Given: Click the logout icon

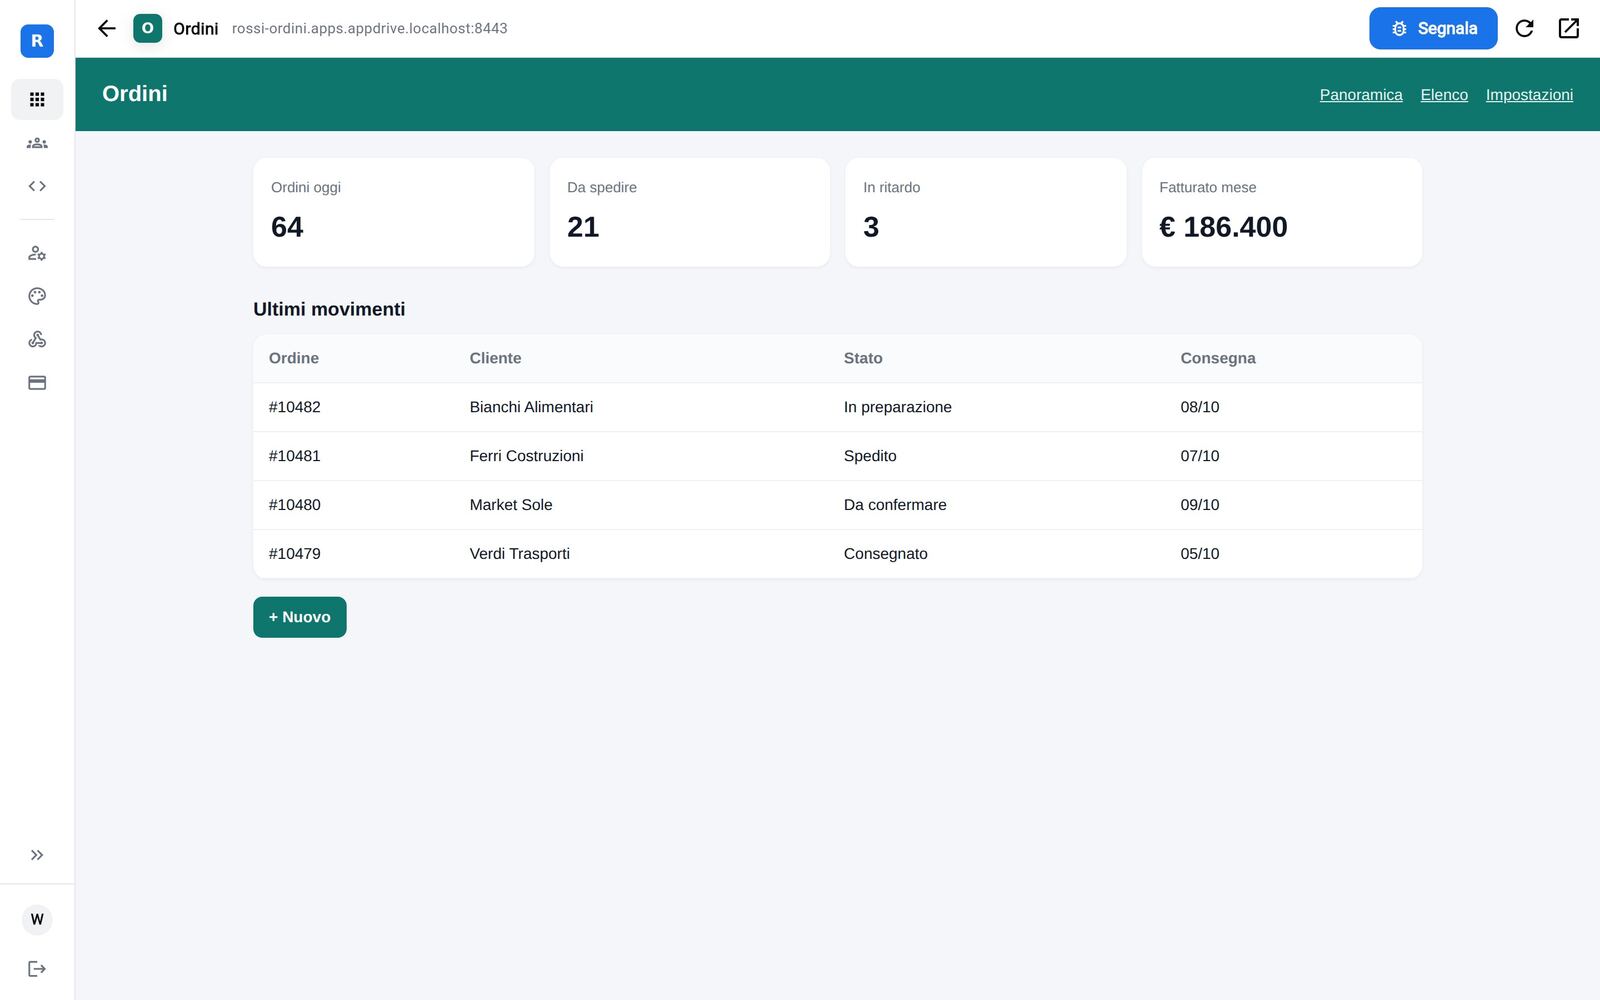Looking at the screenshot, I should tap(37, 968).
